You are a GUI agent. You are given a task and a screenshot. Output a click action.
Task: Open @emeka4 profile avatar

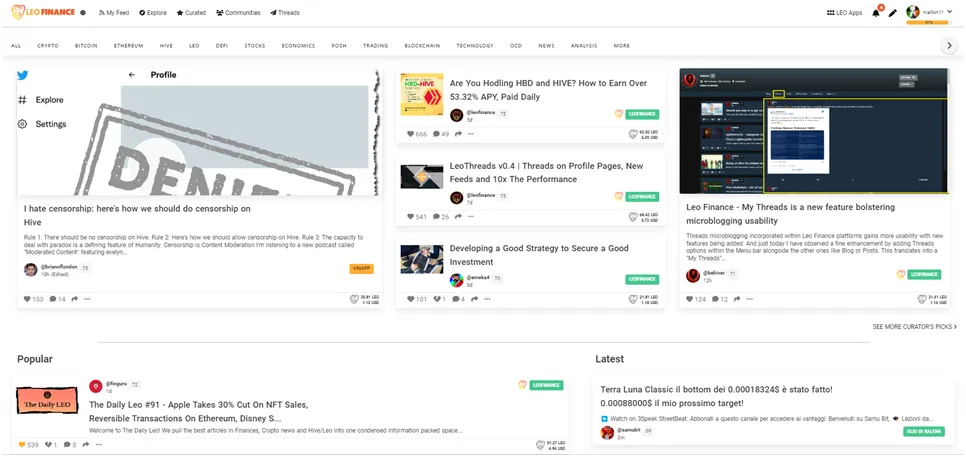(457, 280)
